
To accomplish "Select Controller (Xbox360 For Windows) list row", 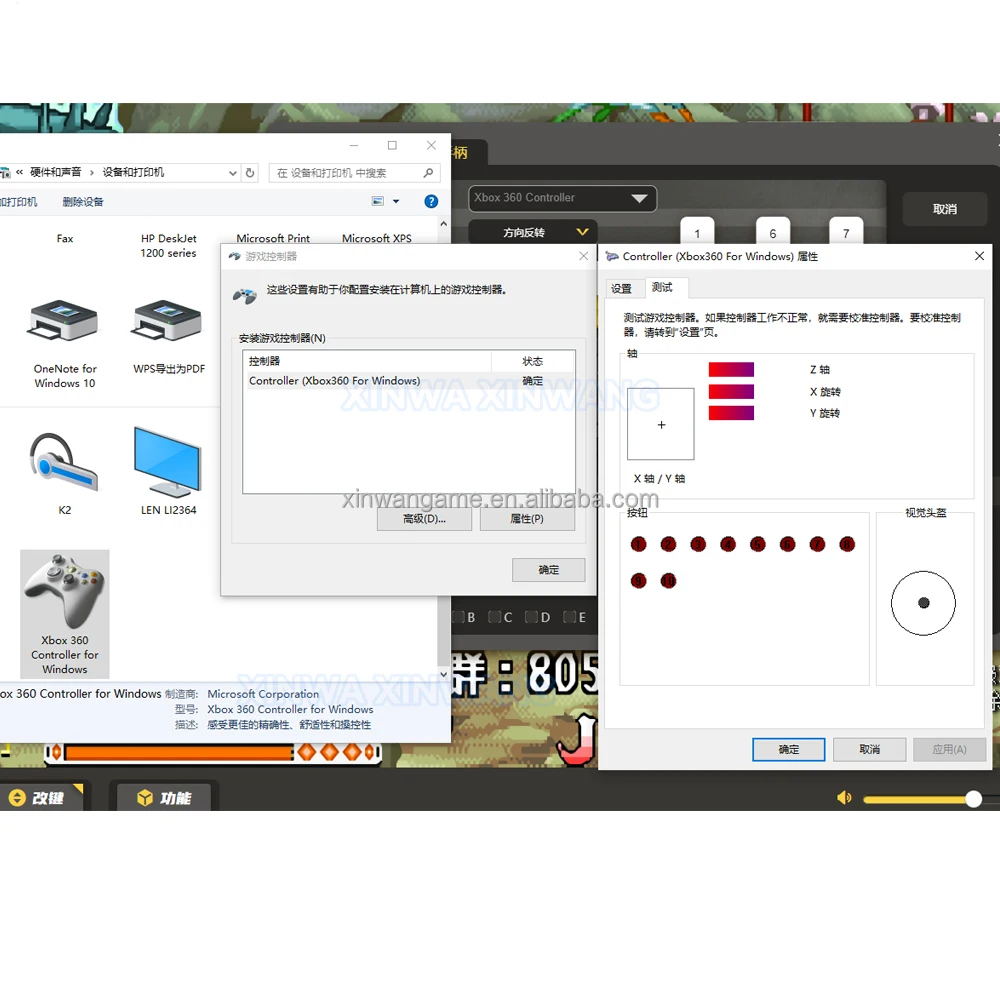I will (408, 381).
